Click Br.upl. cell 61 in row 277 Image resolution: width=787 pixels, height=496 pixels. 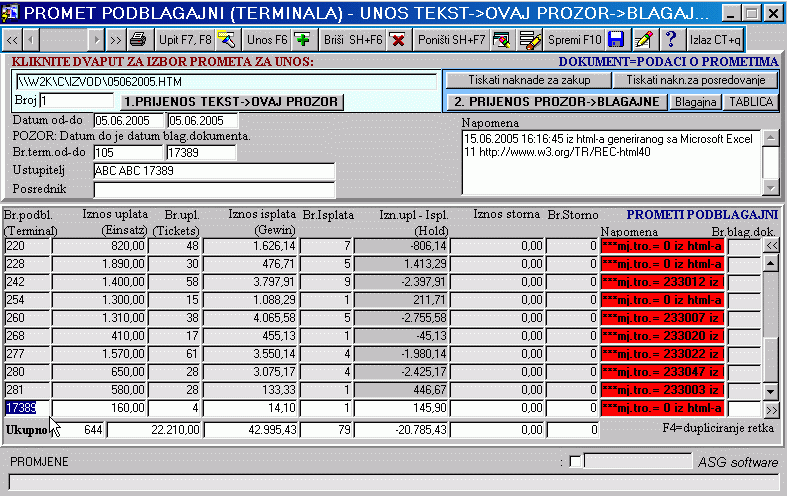coord(175,354)
